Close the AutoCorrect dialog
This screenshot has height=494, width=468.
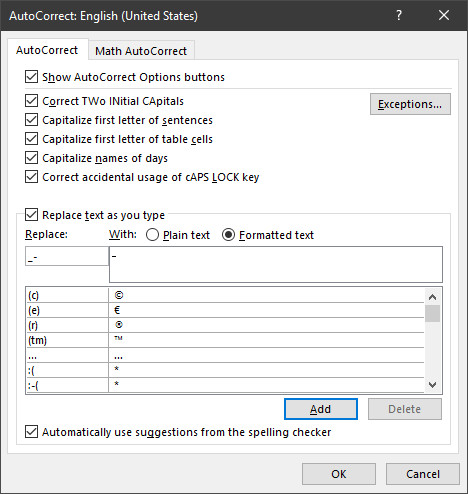point(444,15)
